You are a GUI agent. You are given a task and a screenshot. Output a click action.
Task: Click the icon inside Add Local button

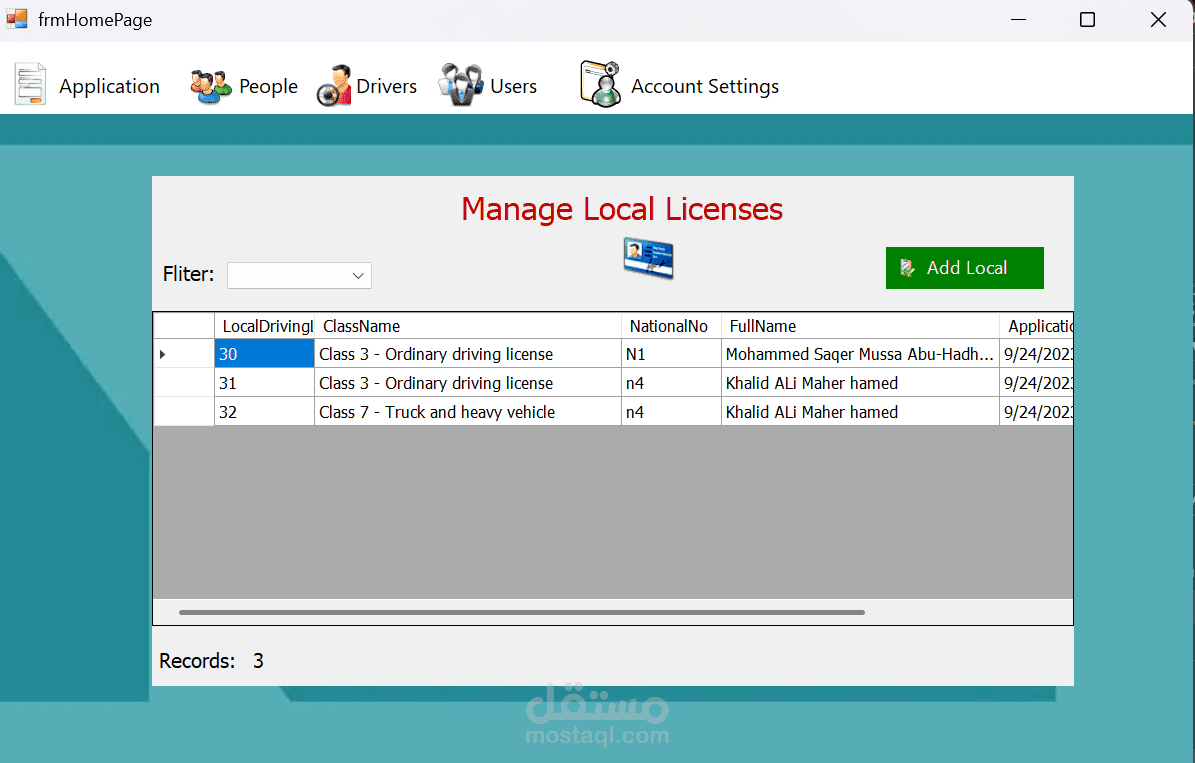(x=907, y=268)
